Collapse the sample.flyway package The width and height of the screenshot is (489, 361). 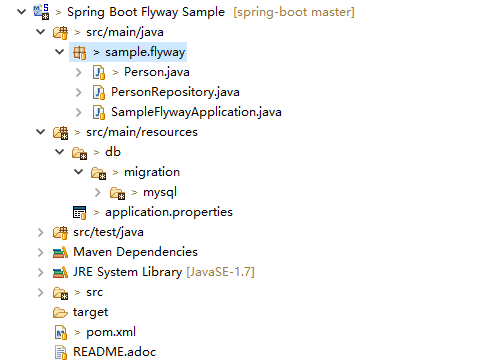(60, 52)
